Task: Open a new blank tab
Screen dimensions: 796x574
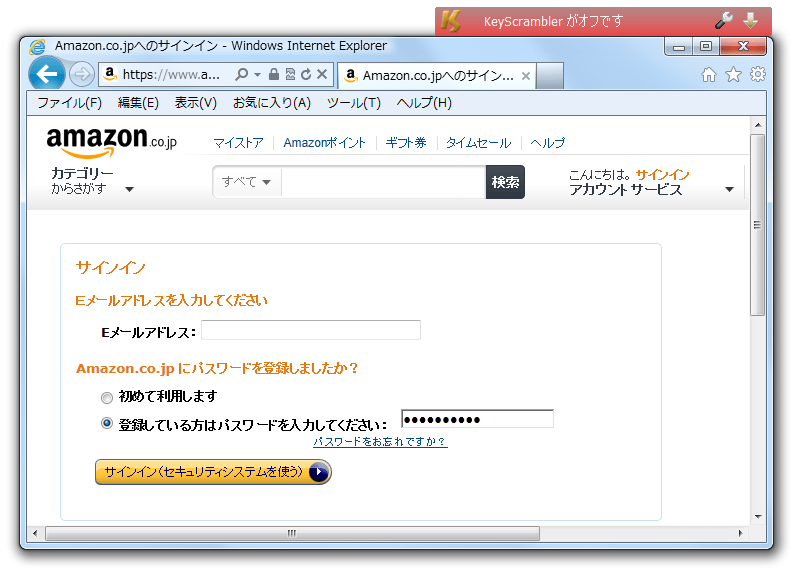Action: [x=550, y=76]
